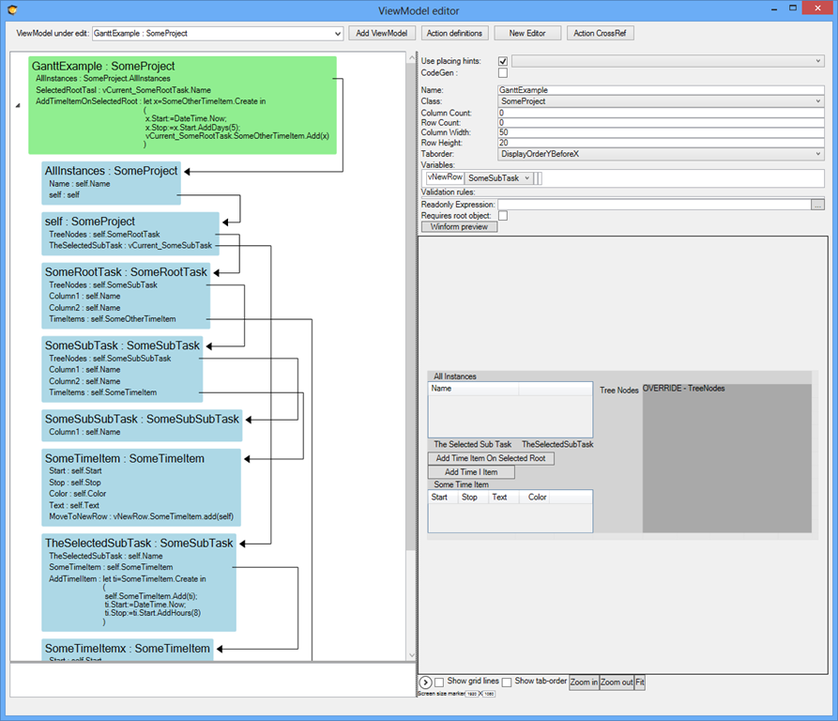Click the screen size marker height box

(489, 694)
